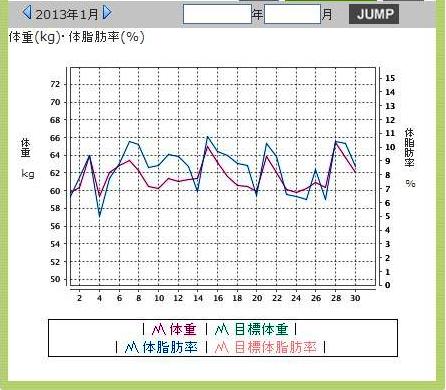Click the 目標体脂肪率 legend zigzag icon

point(222,348)
